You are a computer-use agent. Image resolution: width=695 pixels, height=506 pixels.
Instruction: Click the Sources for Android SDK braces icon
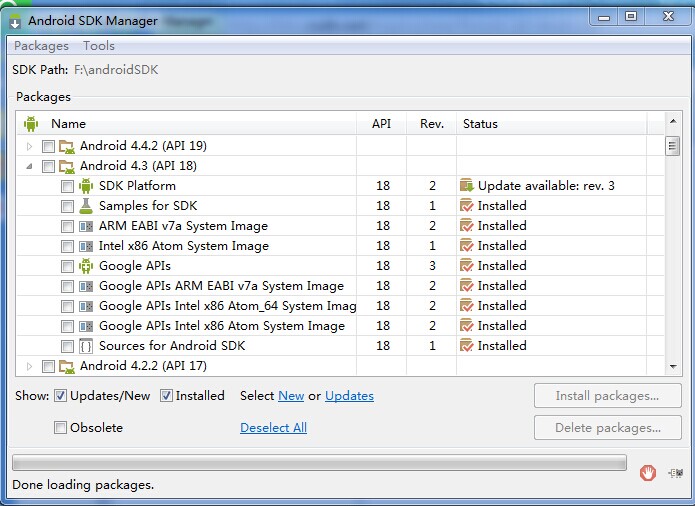point(86,346)
